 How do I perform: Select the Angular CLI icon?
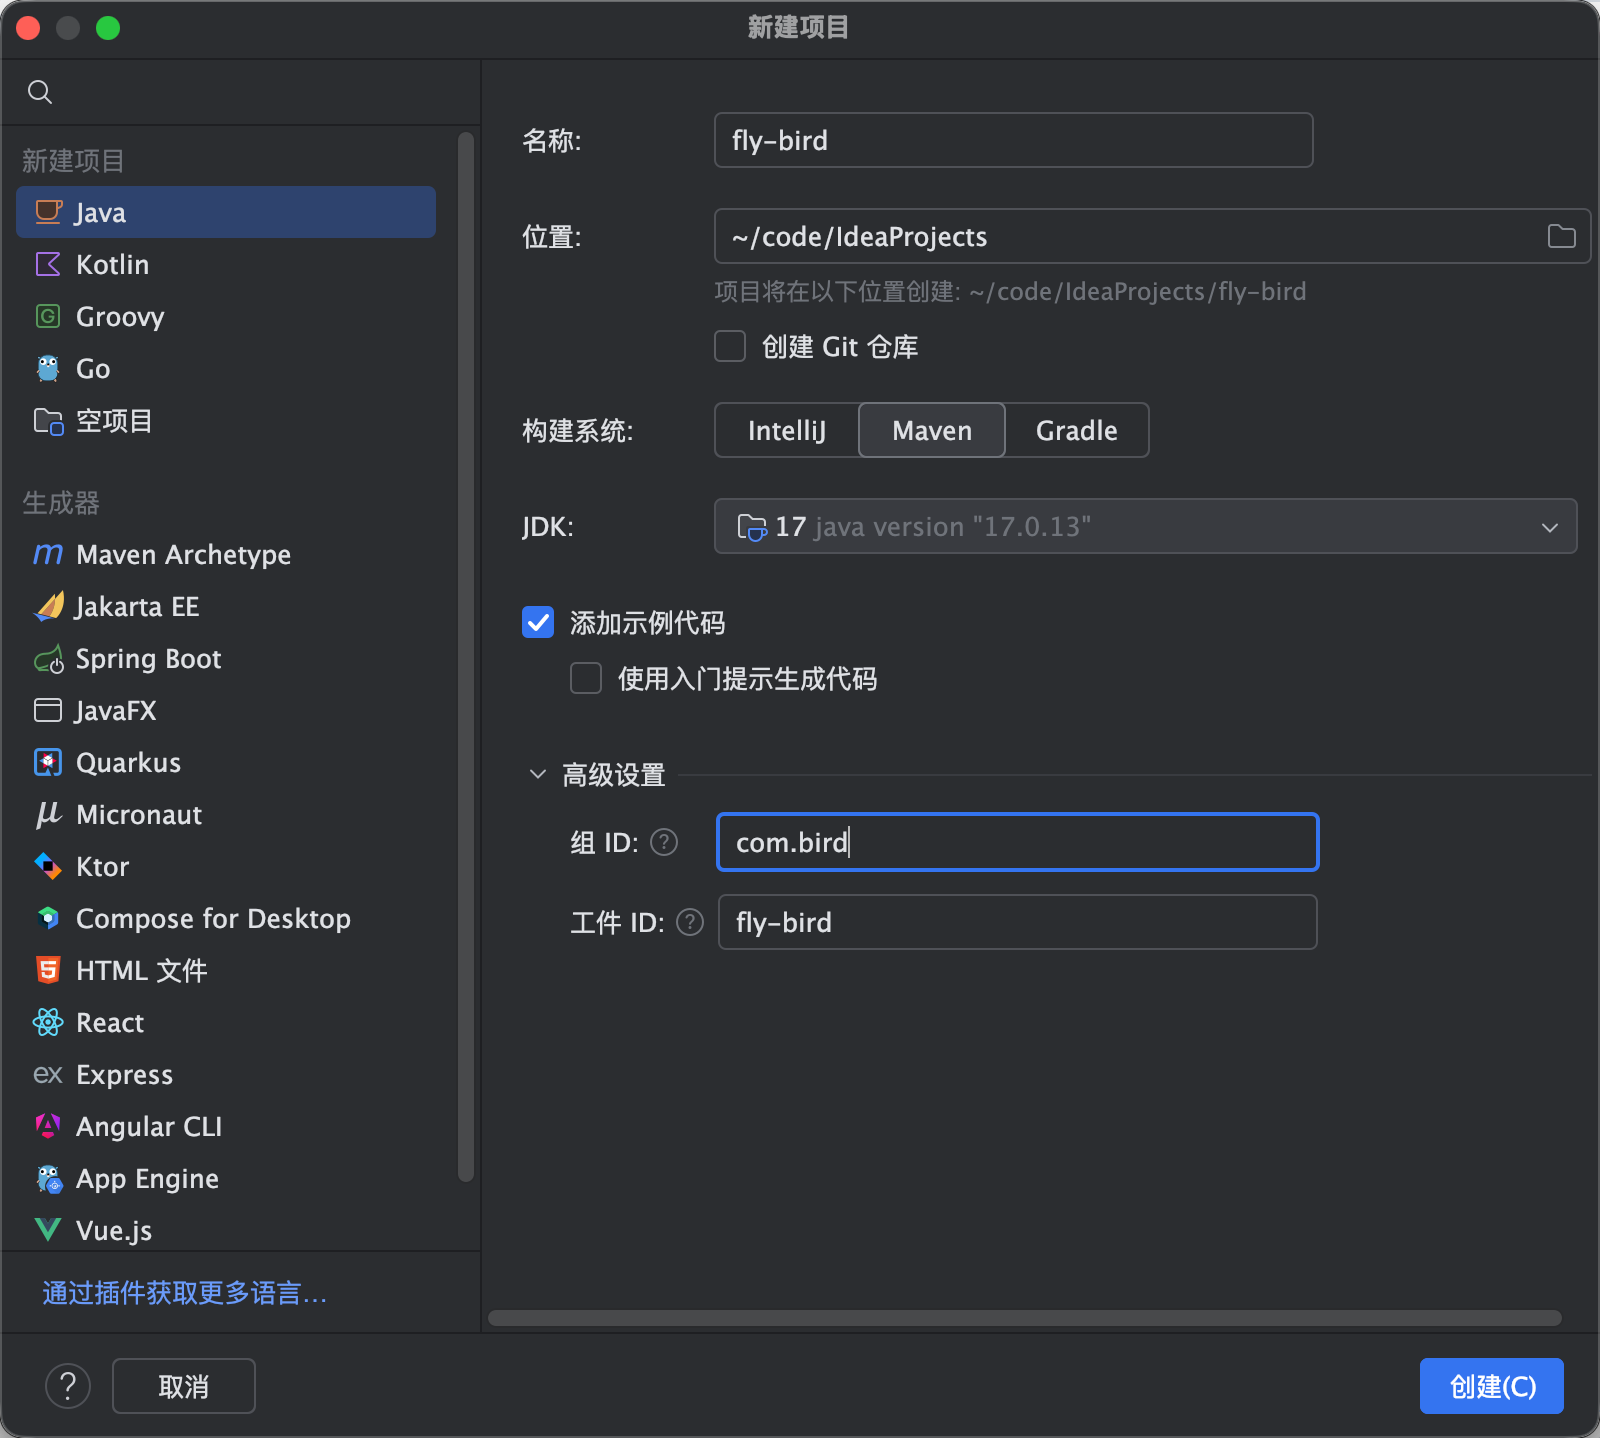tap(48, 1126)
